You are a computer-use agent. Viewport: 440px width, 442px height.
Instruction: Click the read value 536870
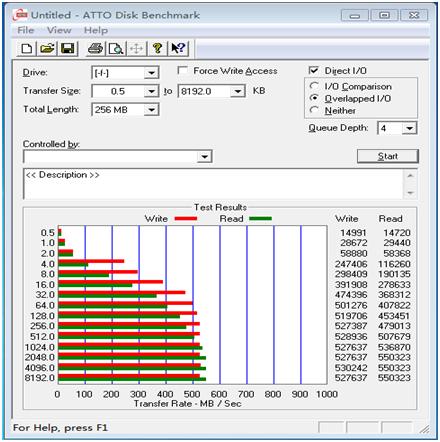tap(394, 347)
